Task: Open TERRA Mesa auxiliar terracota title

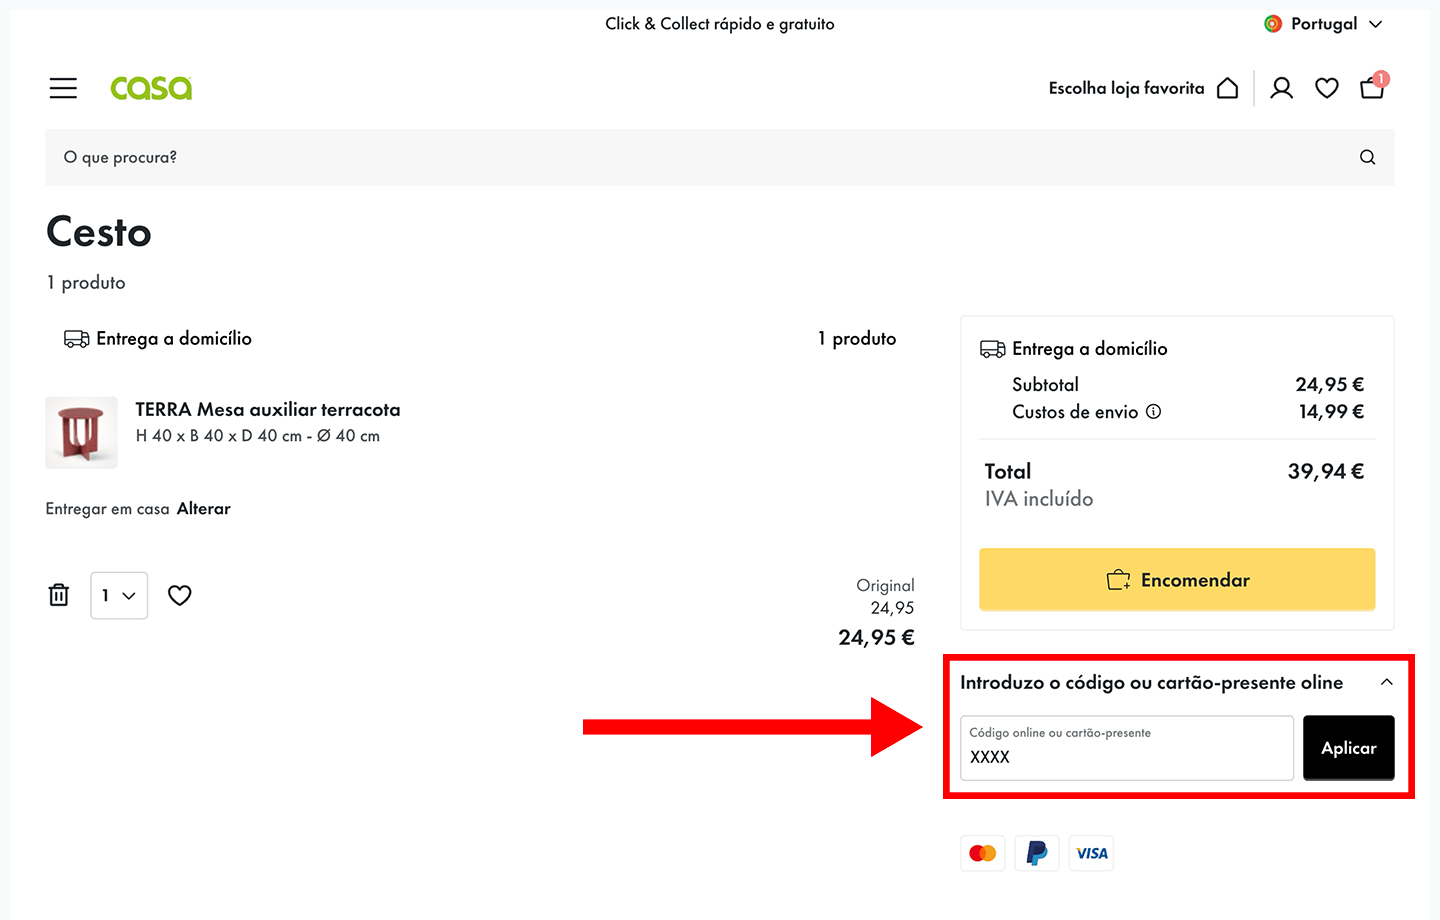Action: click(268, 409)
